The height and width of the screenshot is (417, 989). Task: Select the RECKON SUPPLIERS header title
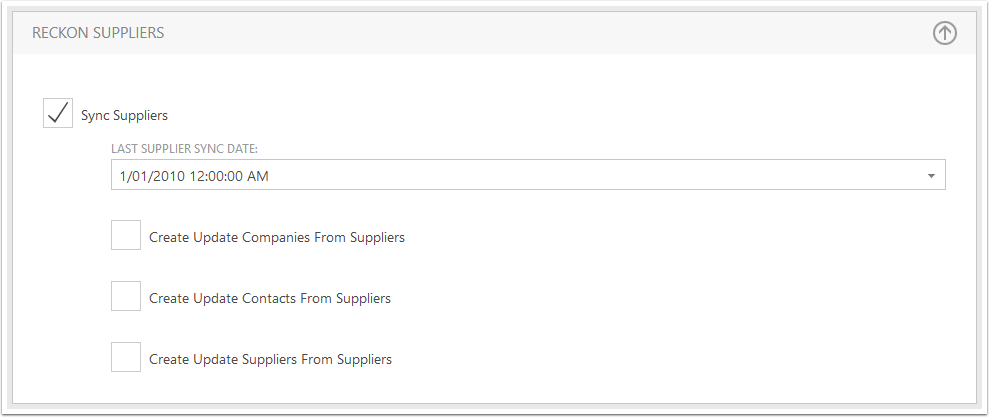(x=98, y=33)
